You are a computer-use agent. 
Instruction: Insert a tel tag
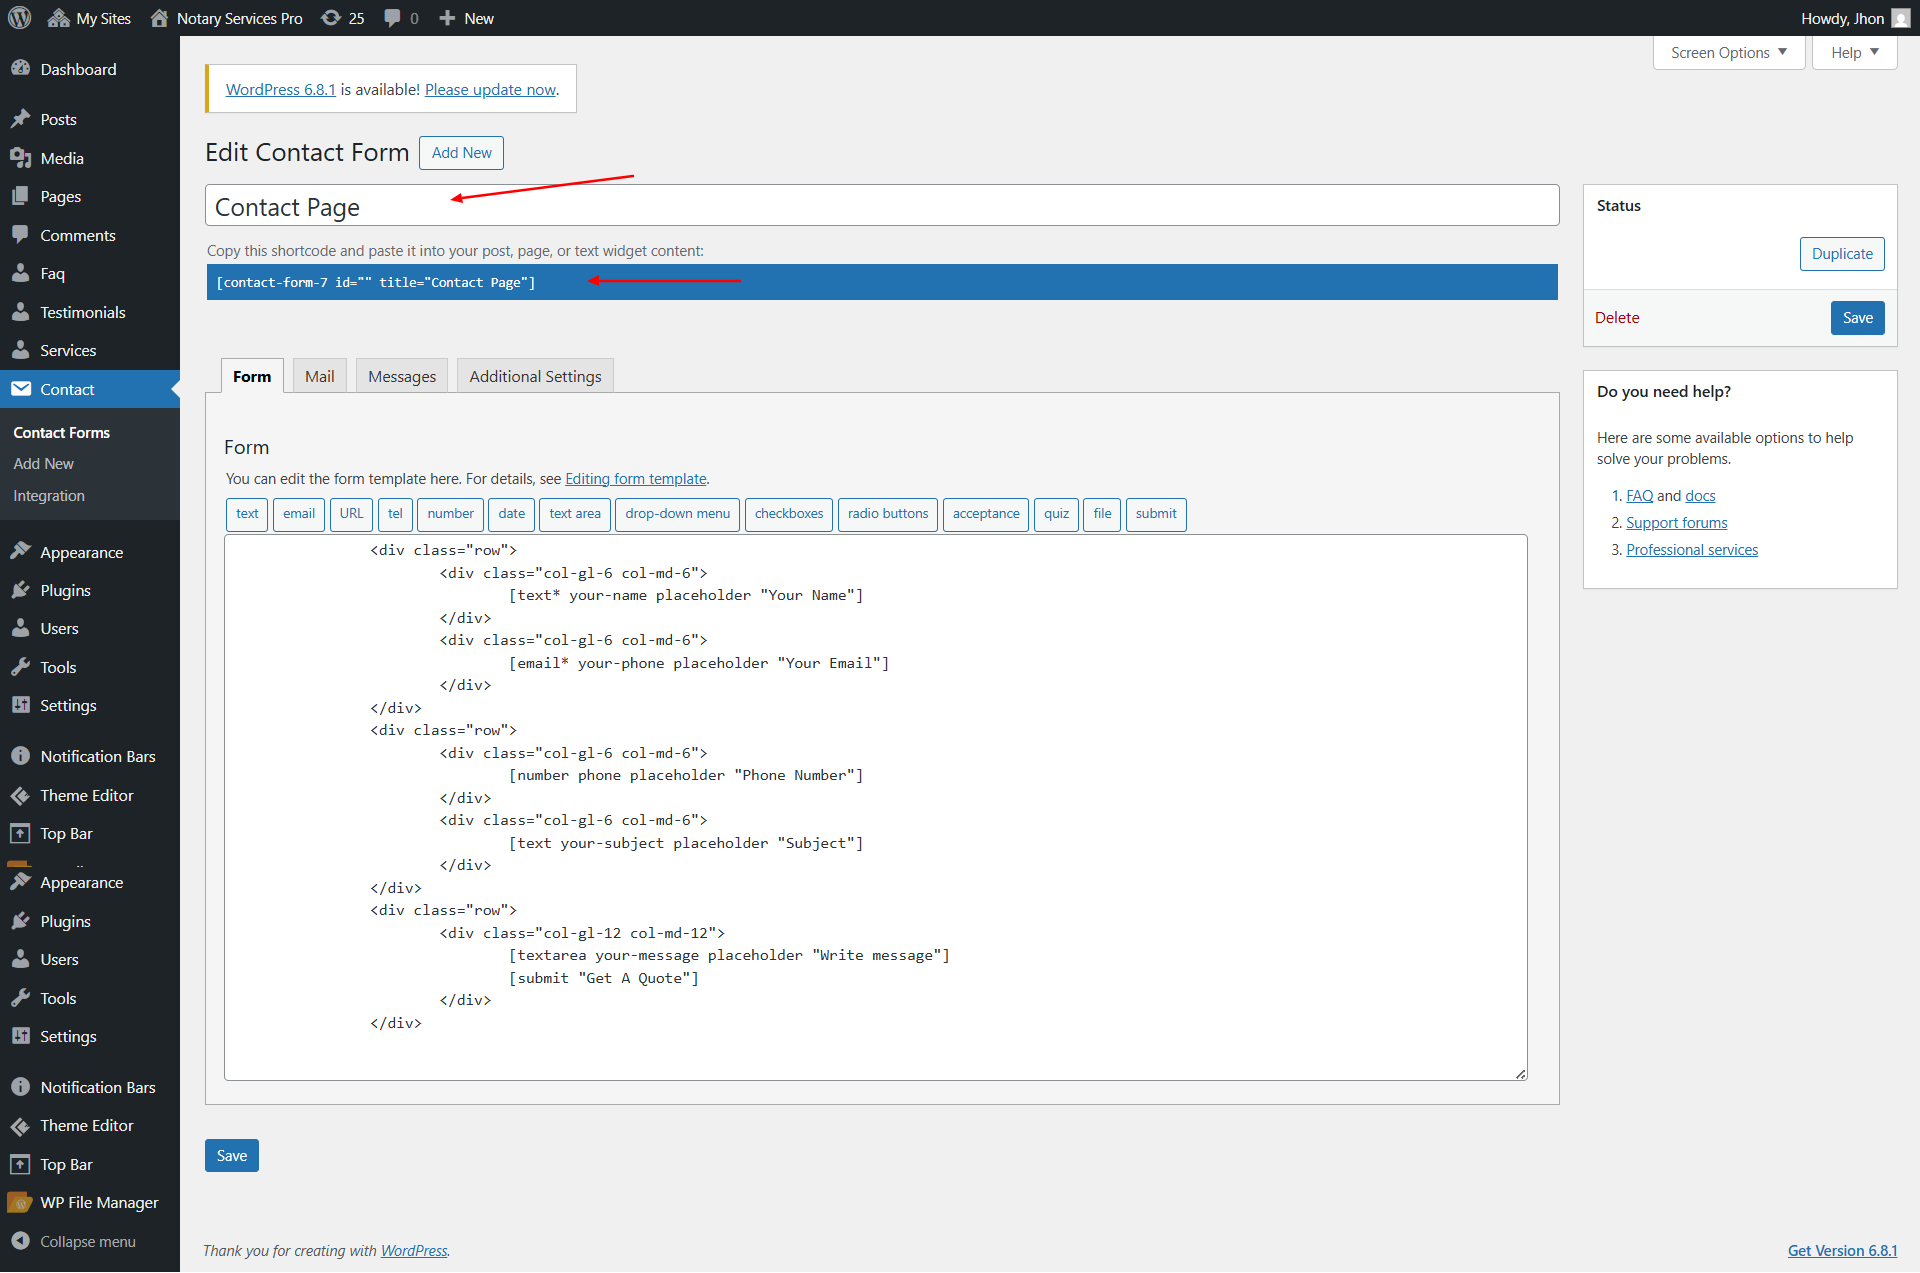click(395, 514)
